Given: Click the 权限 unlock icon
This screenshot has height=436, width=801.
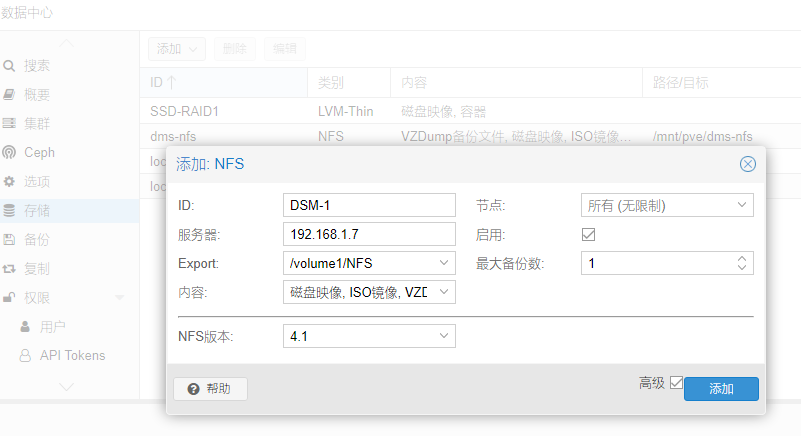Looking at the screenshot, I should pyautogui.click(x=9, y=297).
